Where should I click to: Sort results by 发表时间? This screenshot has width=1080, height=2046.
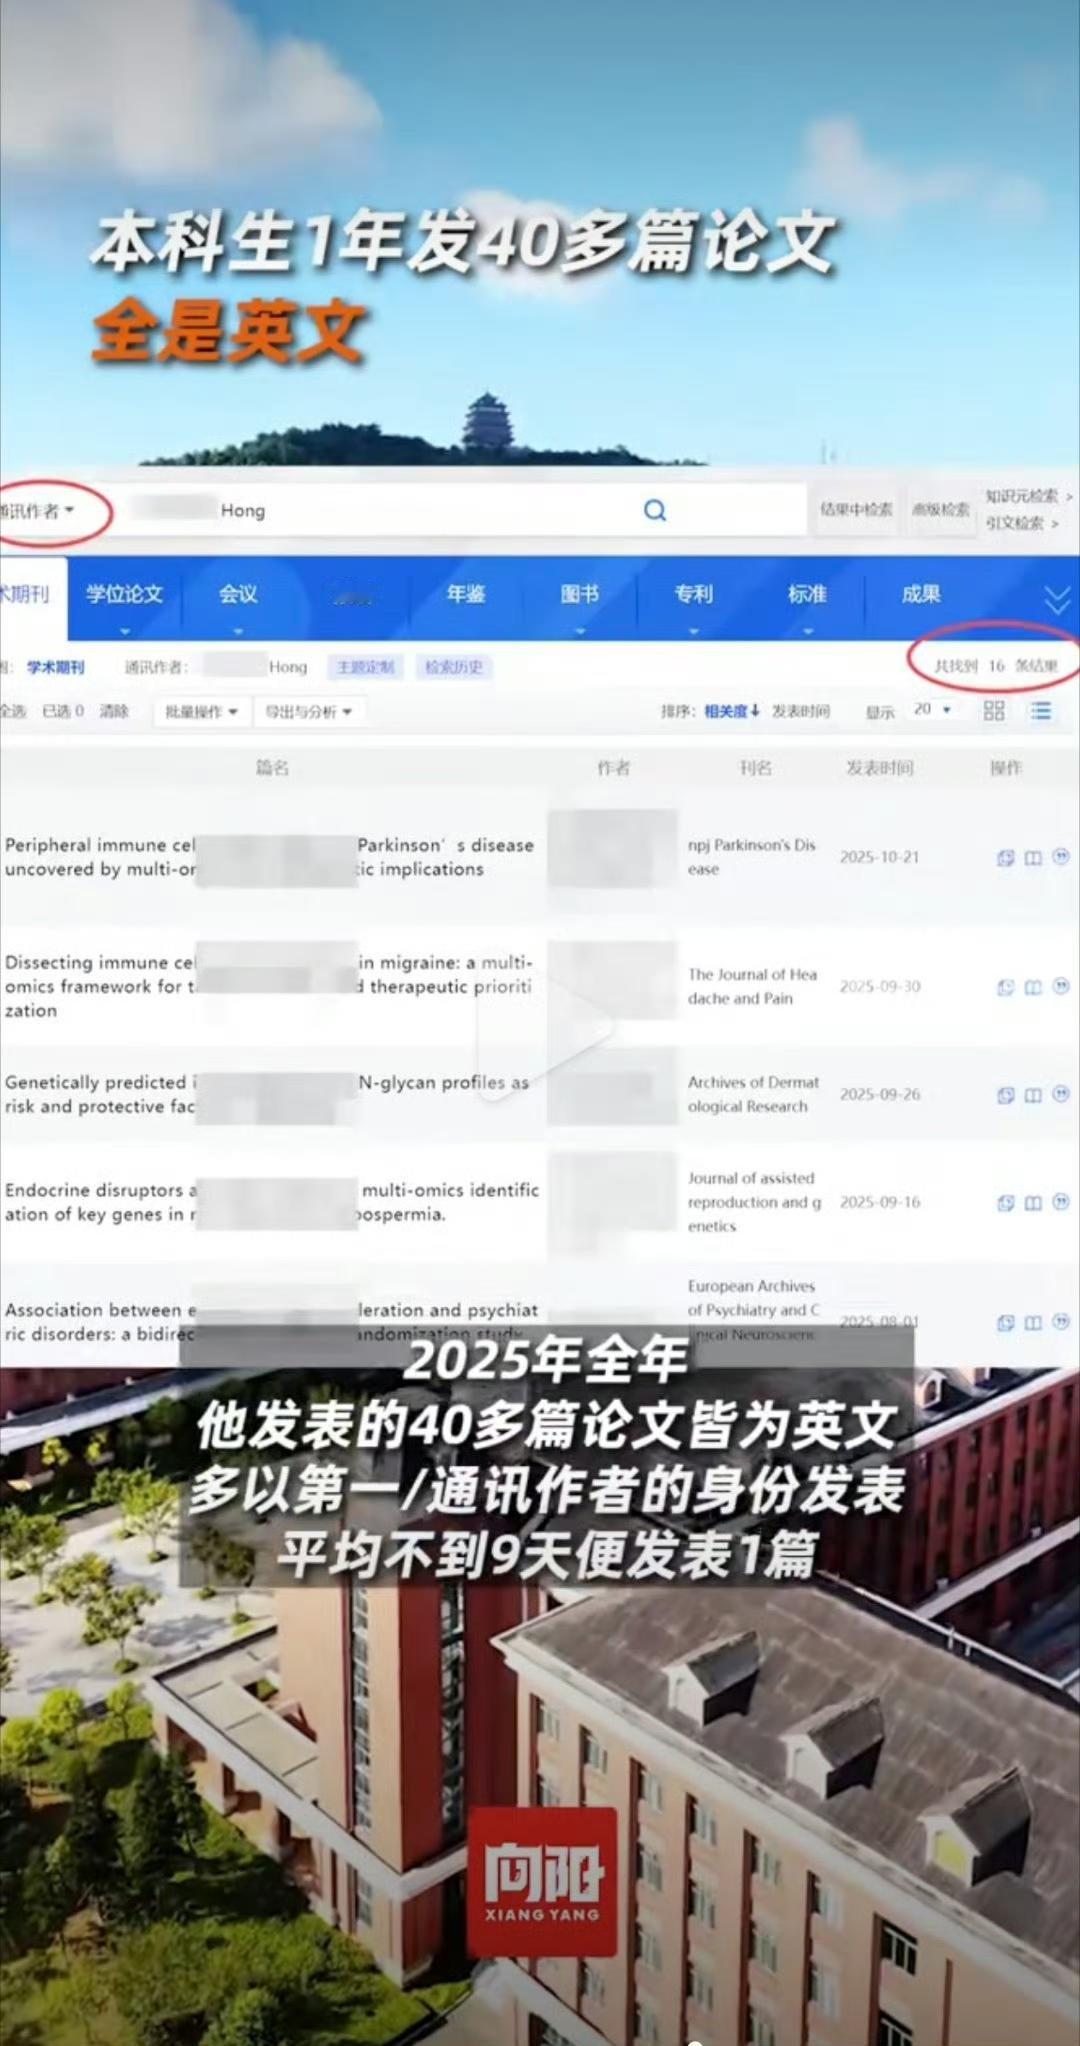[801, 711]
